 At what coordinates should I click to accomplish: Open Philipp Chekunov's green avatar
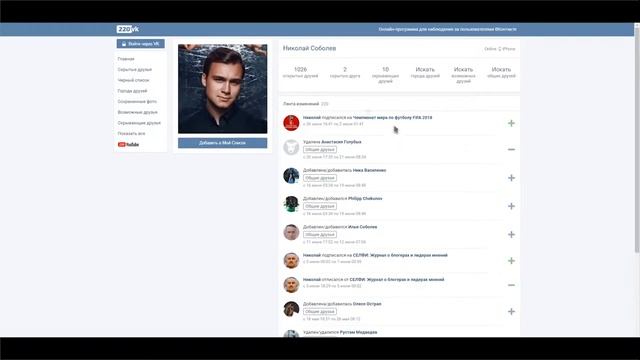[x=291, y=204]
